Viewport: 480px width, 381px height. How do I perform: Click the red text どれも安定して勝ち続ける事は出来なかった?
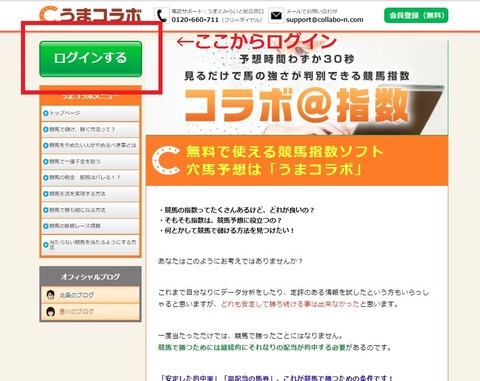(290, 304)
